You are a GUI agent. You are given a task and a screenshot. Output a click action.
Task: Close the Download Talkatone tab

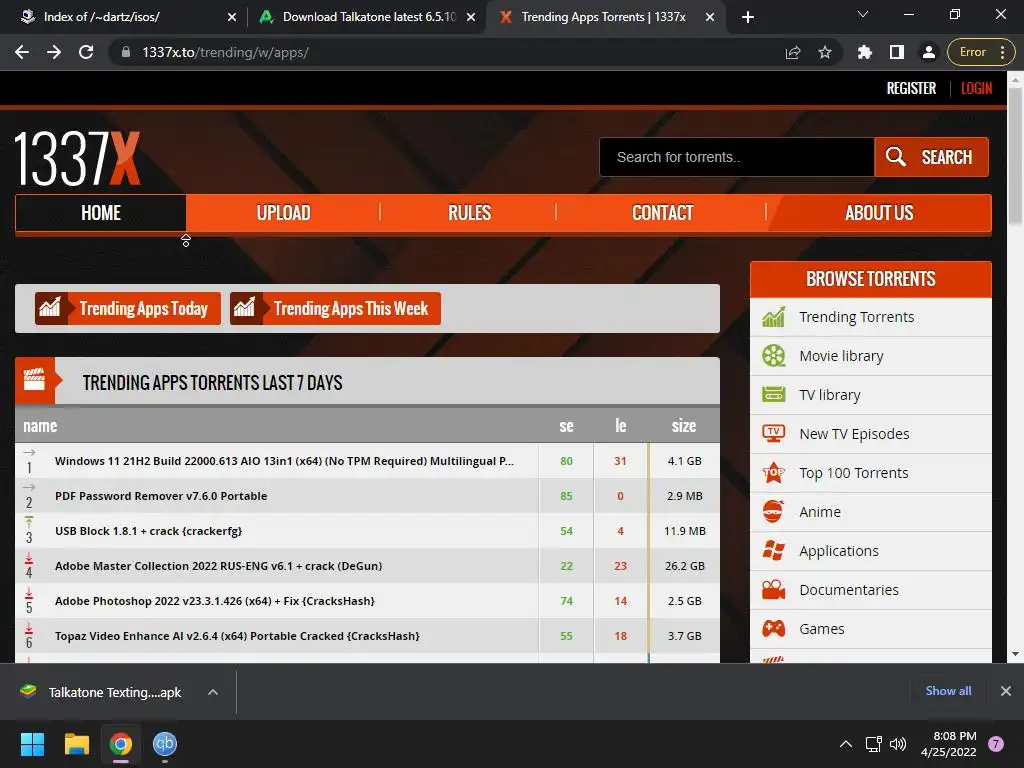pyautogui.click(x=471, y=17)
